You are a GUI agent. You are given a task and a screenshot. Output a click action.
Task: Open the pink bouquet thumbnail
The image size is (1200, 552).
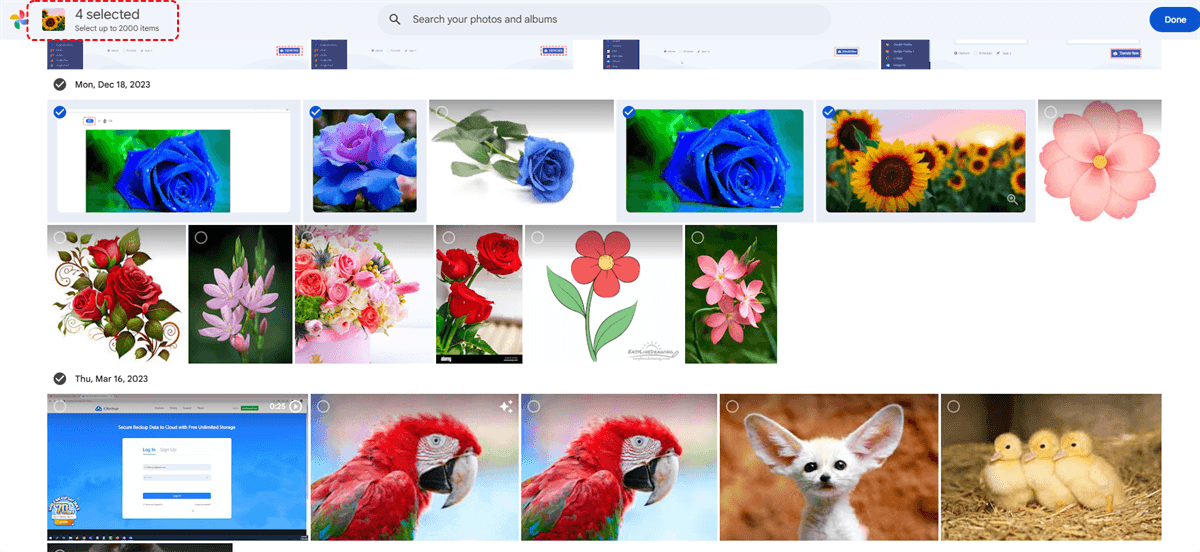tap(364, 294)
